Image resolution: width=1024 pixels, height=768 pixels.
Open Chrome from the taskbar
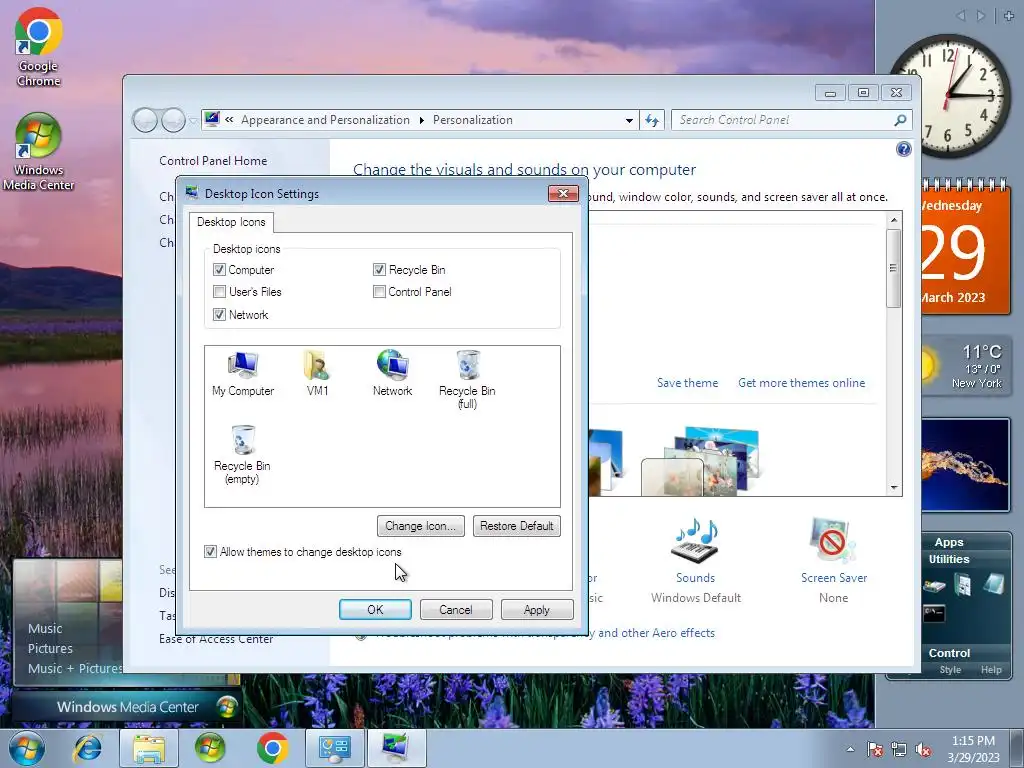pos(272,748)
